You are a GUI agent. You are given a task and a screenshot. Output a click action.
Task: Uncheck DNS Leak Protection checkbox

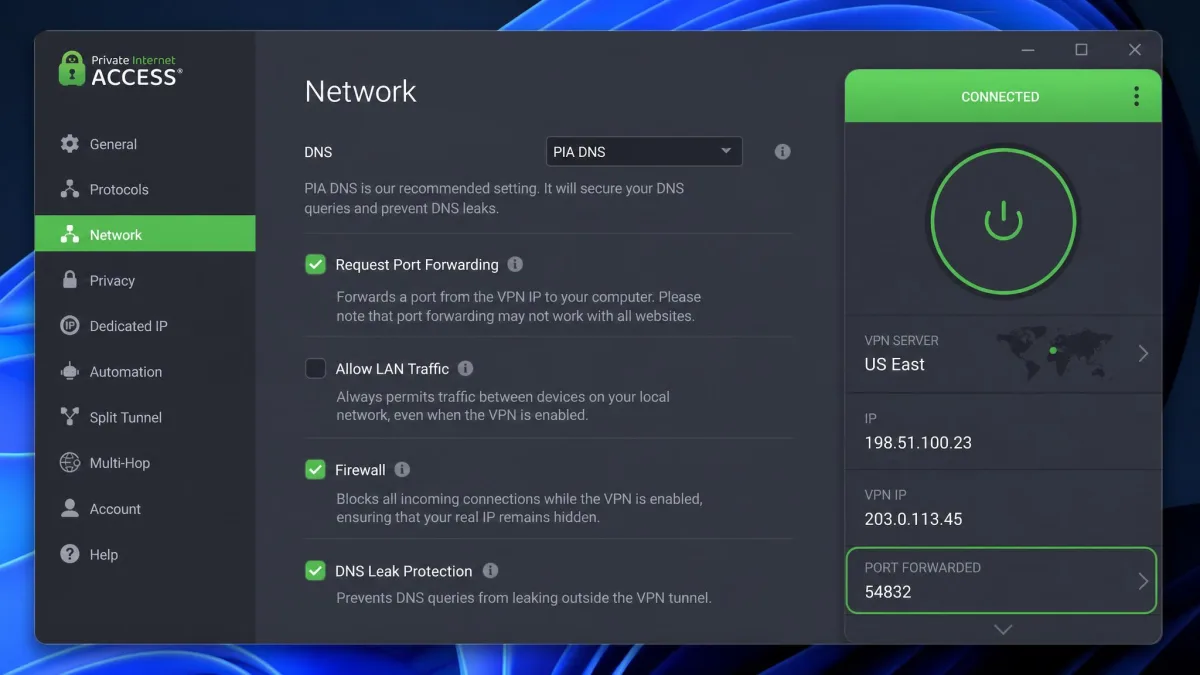coord(315,571)
